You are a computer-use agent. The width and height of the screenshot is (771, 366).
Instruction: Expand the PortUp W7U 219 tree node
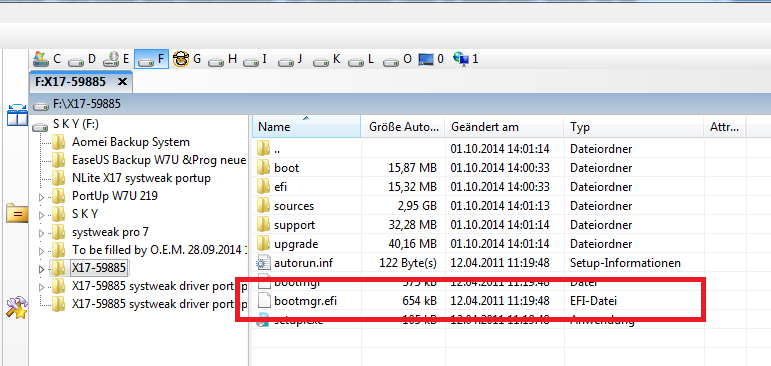pyautogui.click(x=41, y=197)
